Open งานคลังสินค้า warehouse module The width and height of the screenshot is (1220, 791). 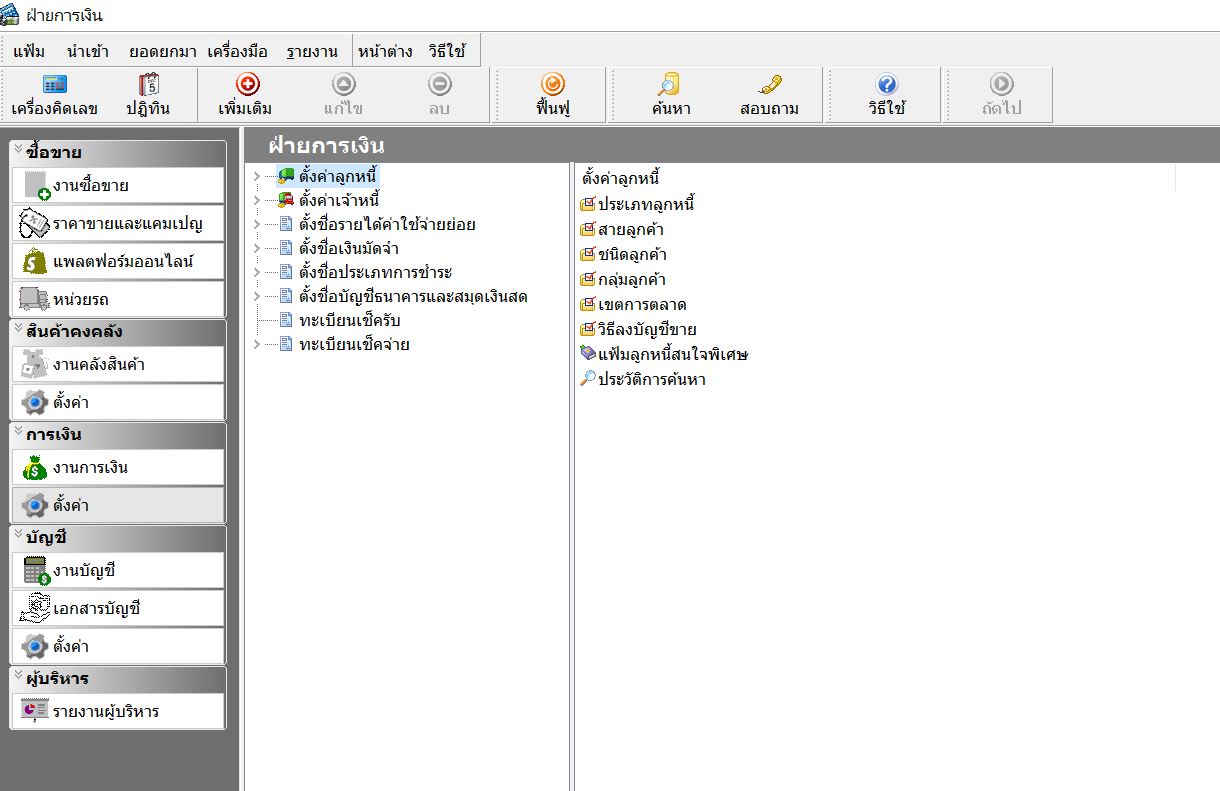point(118,364)
